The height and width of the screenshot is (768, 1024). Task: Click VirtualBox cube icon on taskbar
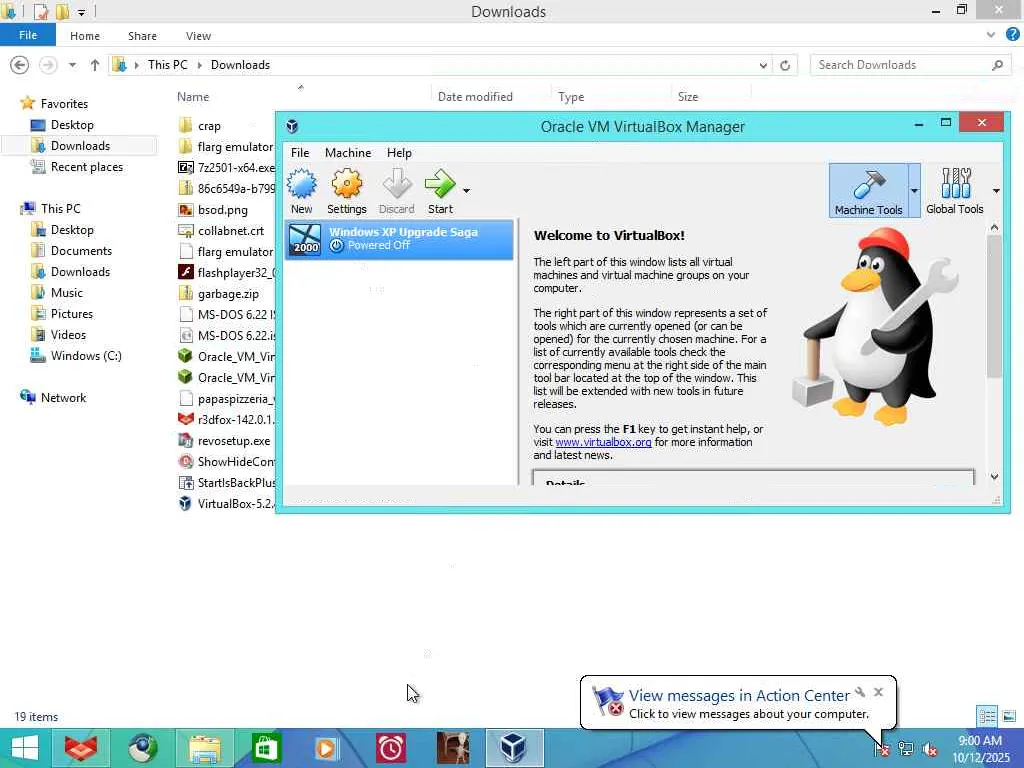[514, 748]
